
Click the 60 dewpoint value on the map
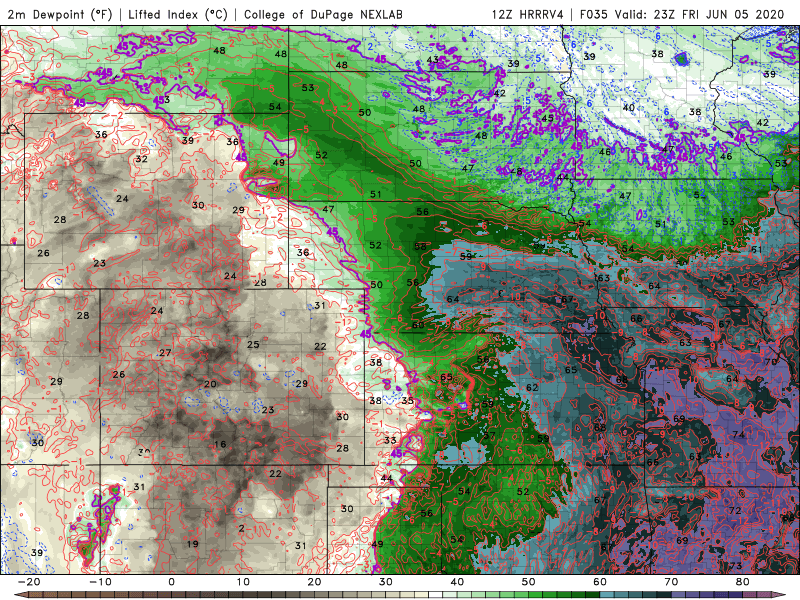418,325
